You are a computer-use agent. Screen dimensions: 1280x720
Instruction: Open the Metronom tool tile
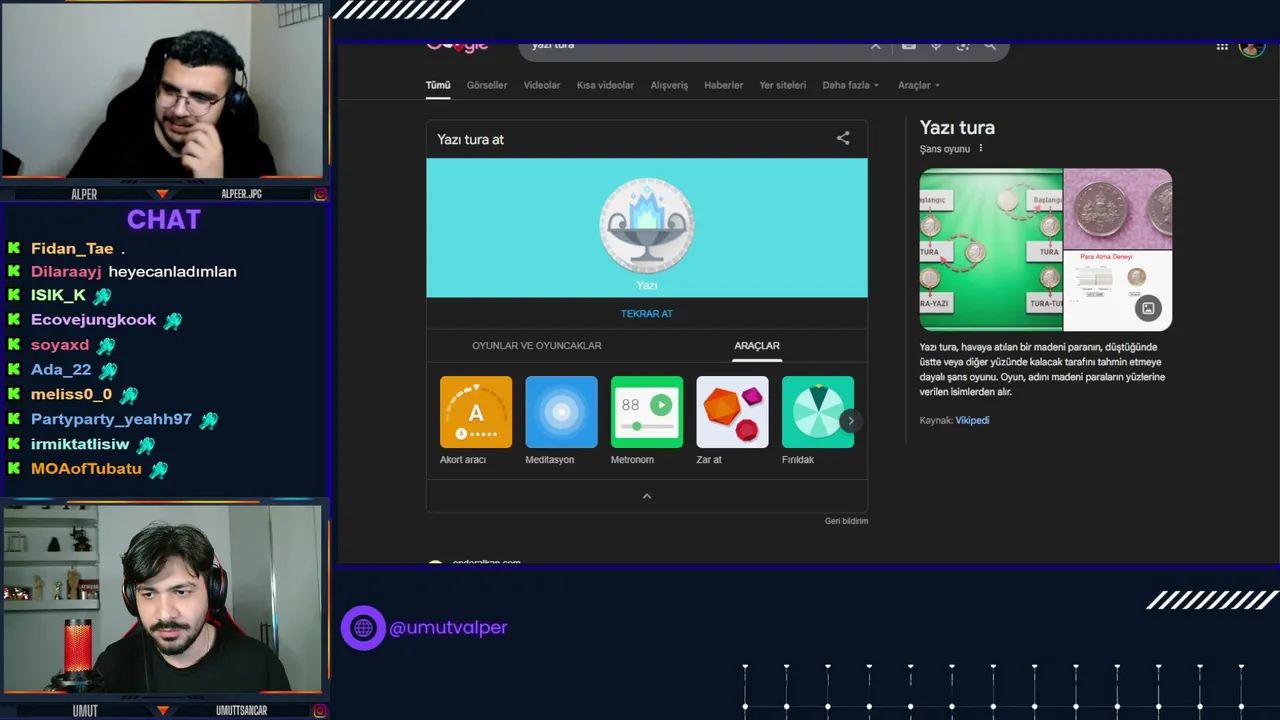pos(647,412)
